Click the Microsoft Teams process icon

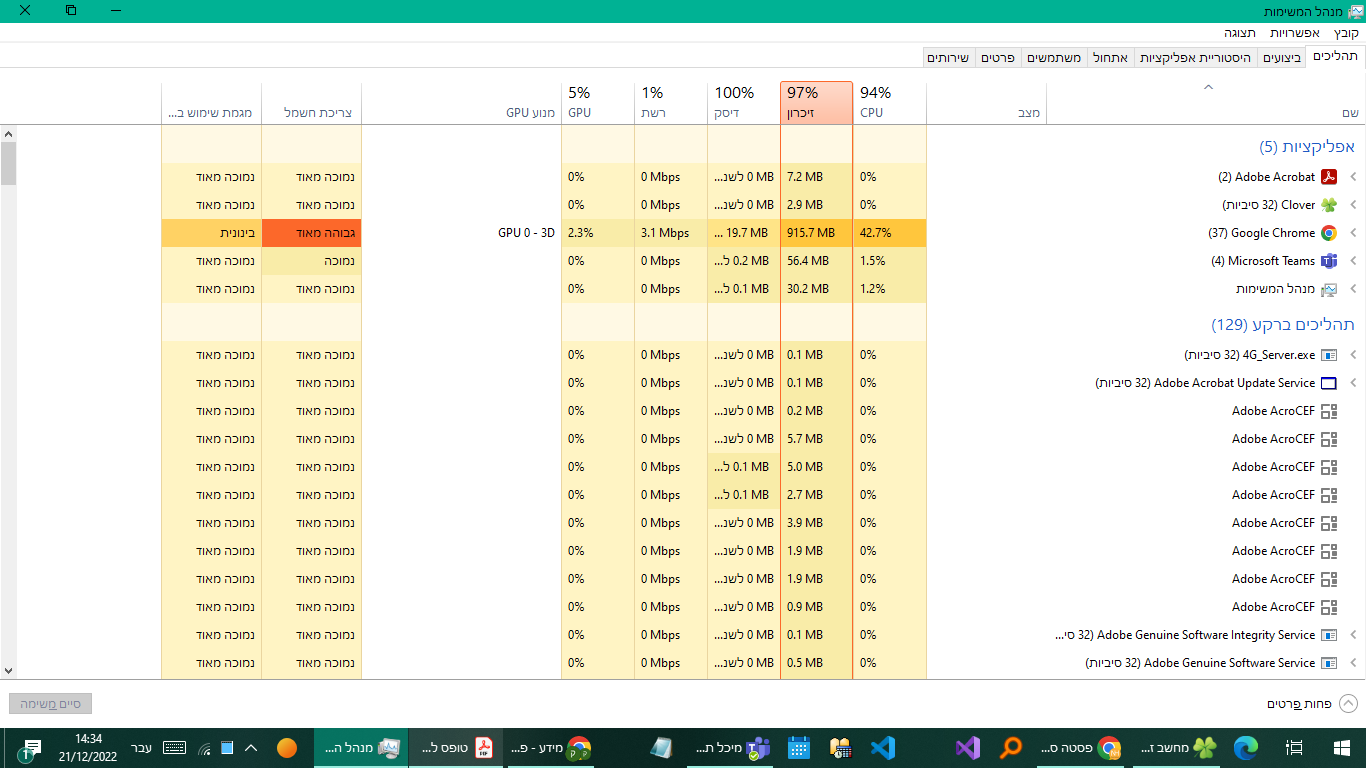tap(1329, 261)
